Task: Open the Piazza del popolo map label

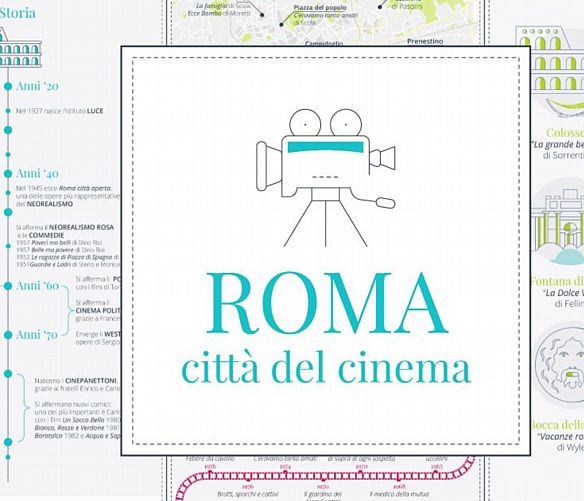Action: tap(320, 7)
